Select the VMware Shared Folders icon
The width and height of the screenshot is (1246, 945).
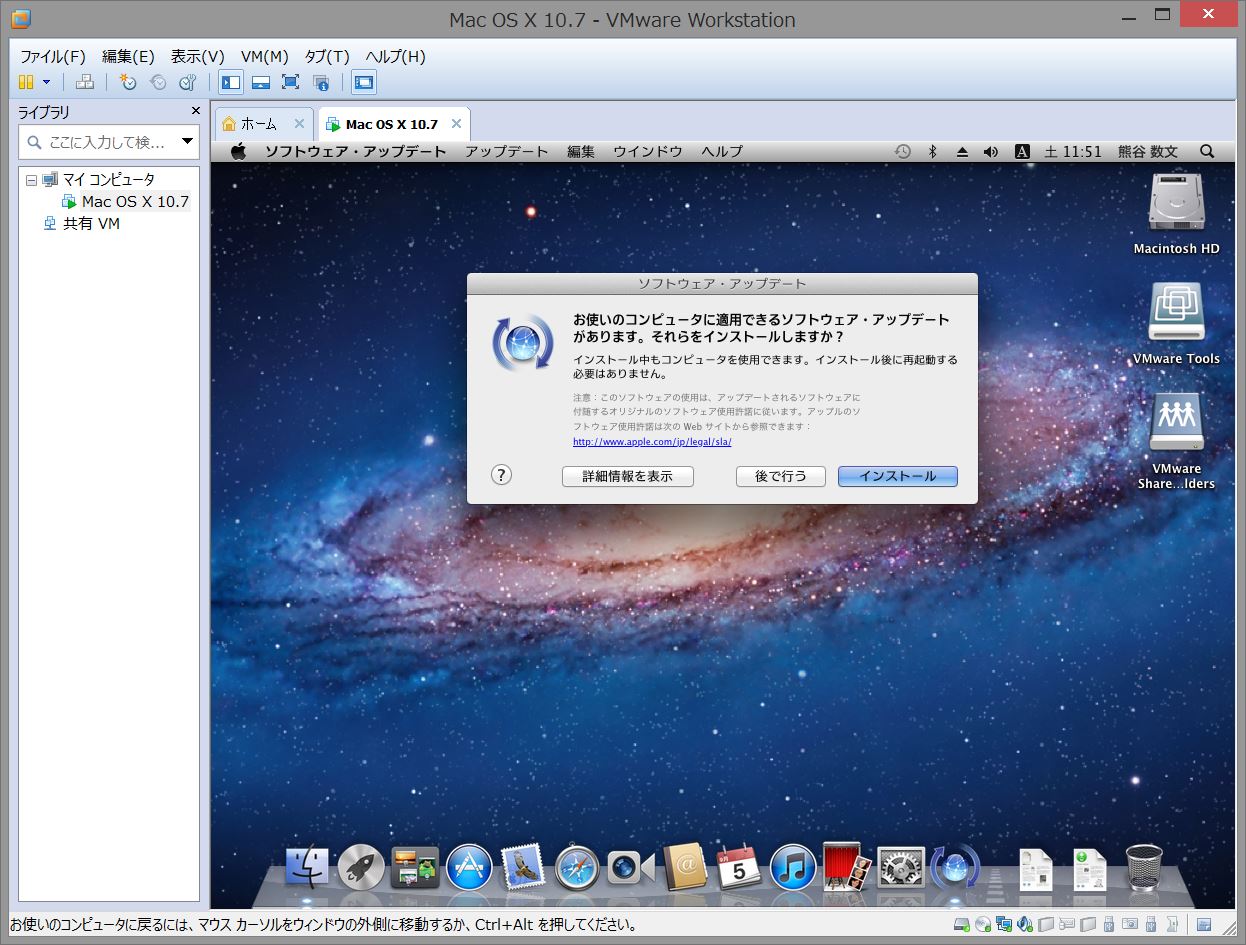[x=1176, y=441]
